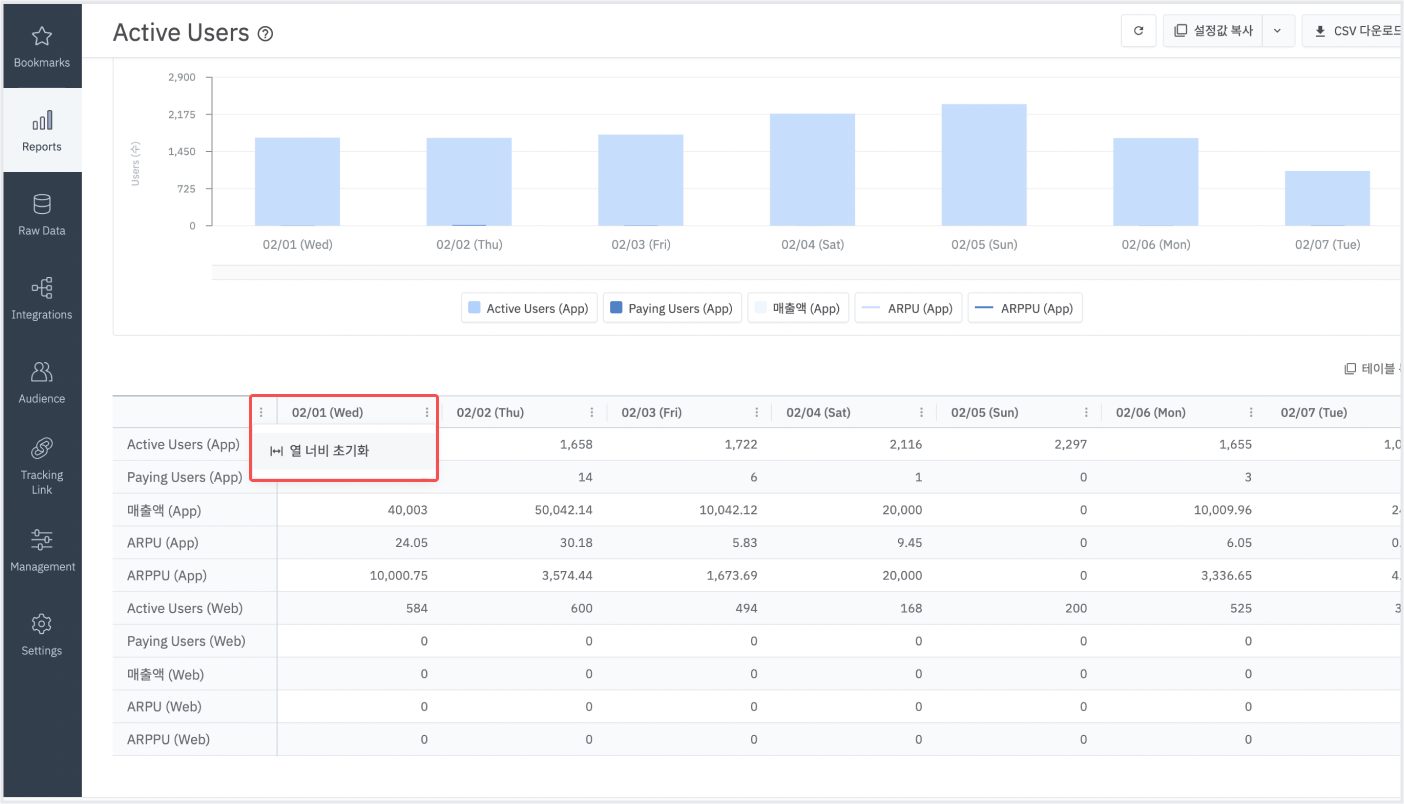Open the kebab menu for 02/04 (Sat) column
This screenshot has width=1404, height=804.
922,412
